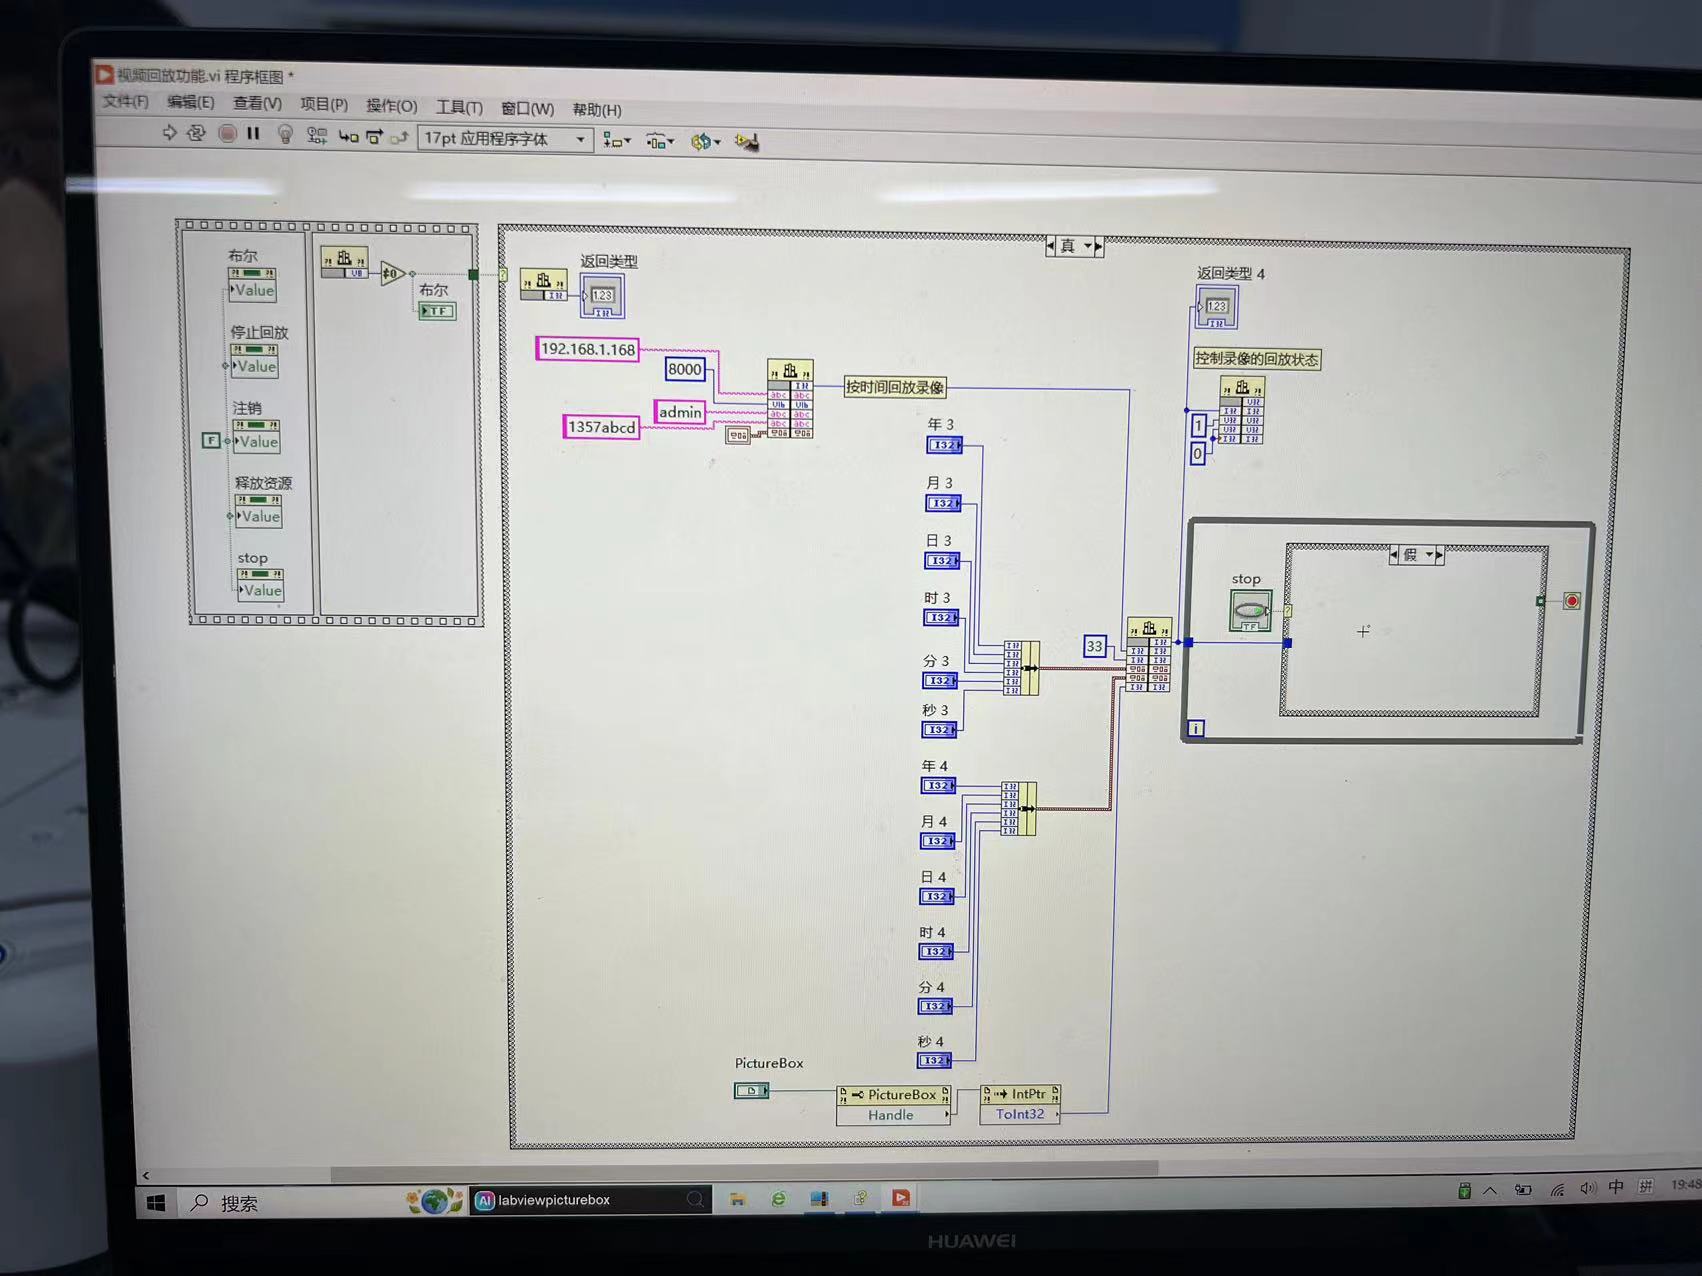Select the 年 3 I32 control terminal

coord(944,445)
